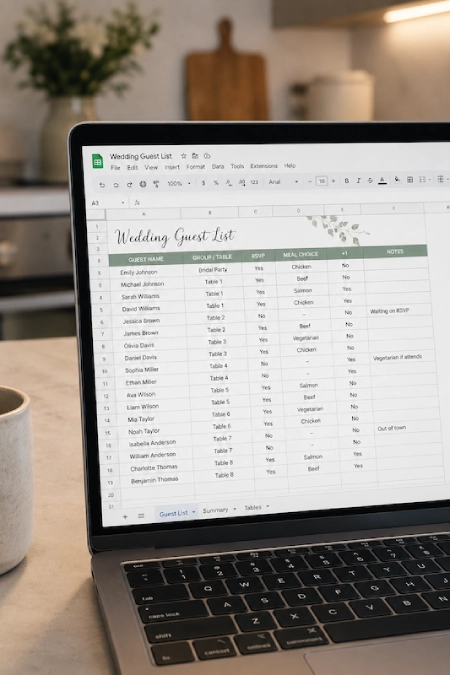Format as percent icon
This screenshot has width=450, height=675.
216,183
